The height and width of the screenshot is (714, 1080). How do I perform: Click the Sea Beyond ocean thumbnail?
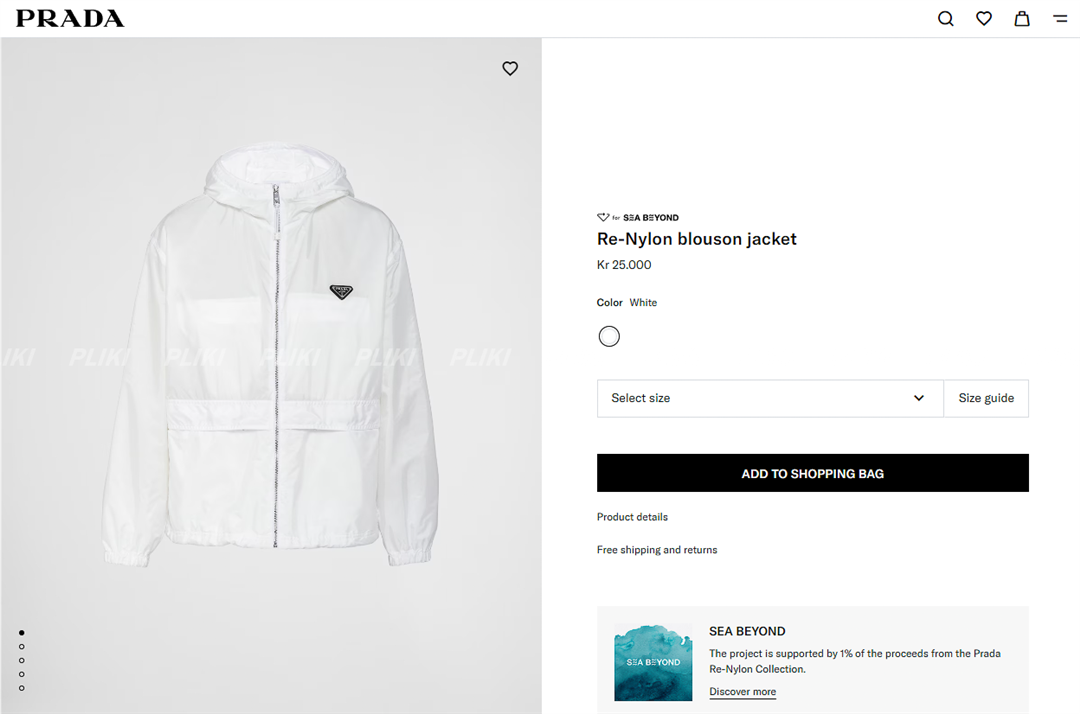tap(653, 663)
